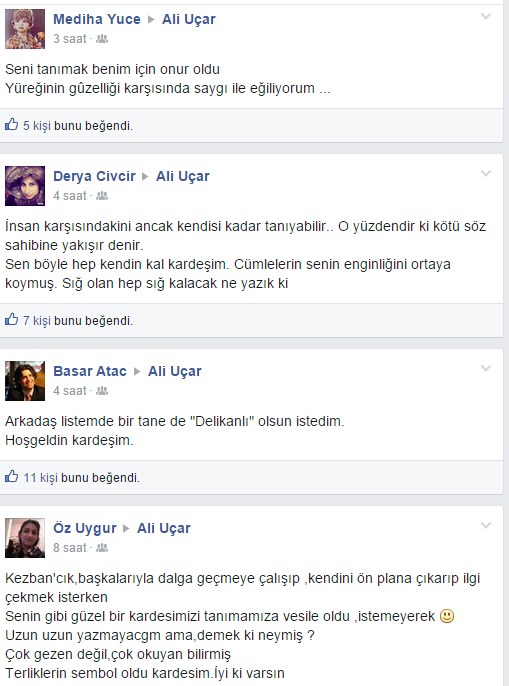Click audience friends icon beside 3 saat
The width and height of the screenshot is (509, 686).
tap(102, 39)
